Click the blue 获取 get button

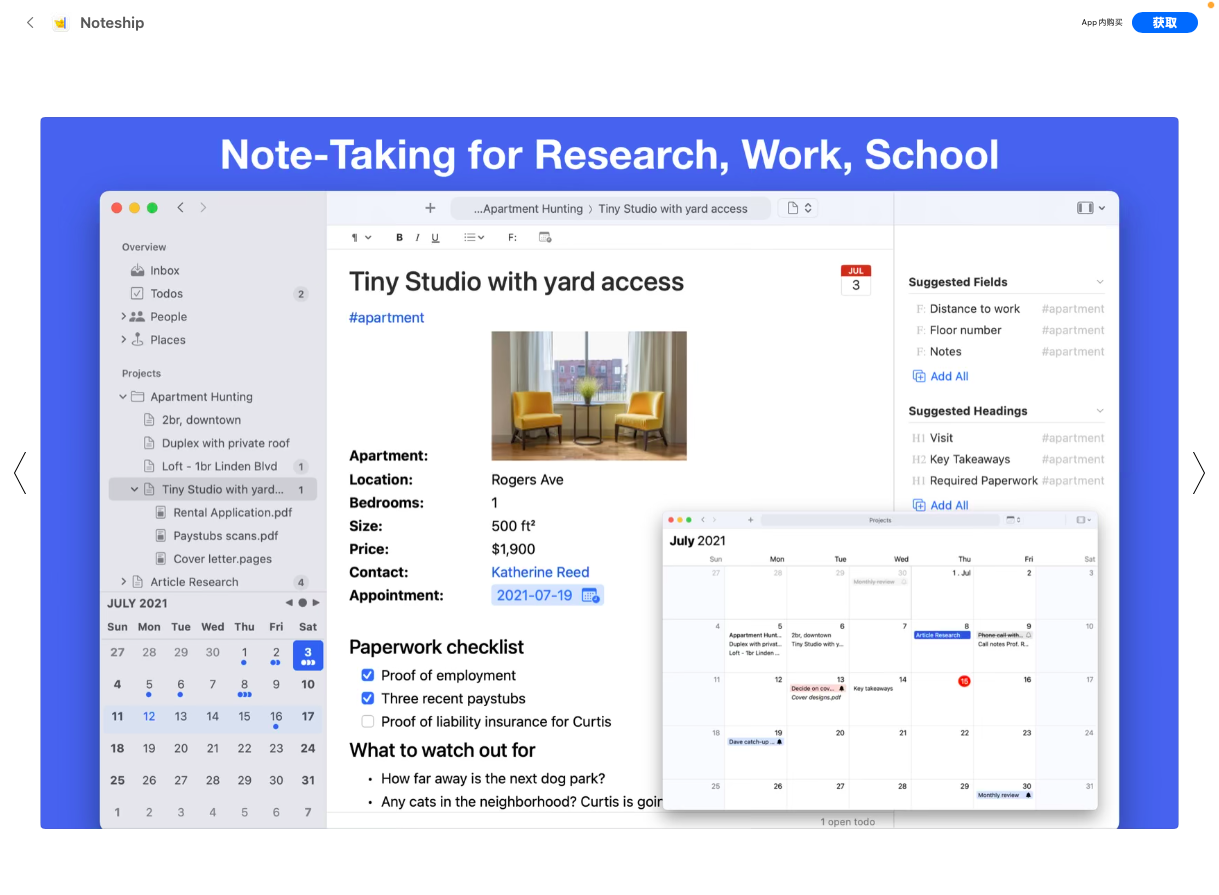(x=1164, y=22)
